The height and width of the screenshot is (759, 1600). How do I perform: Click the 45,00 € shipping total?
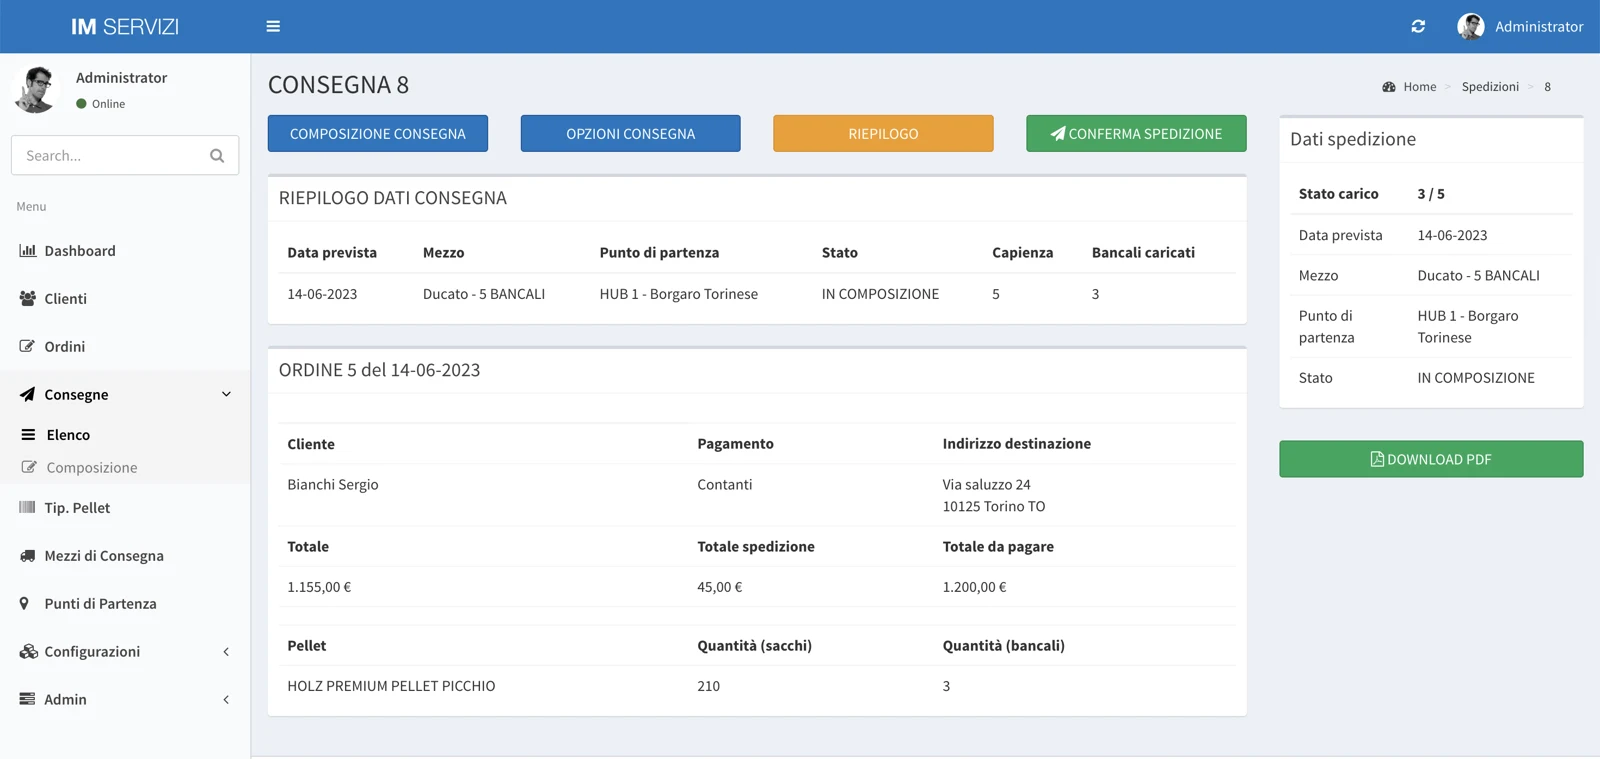point(720,587)
